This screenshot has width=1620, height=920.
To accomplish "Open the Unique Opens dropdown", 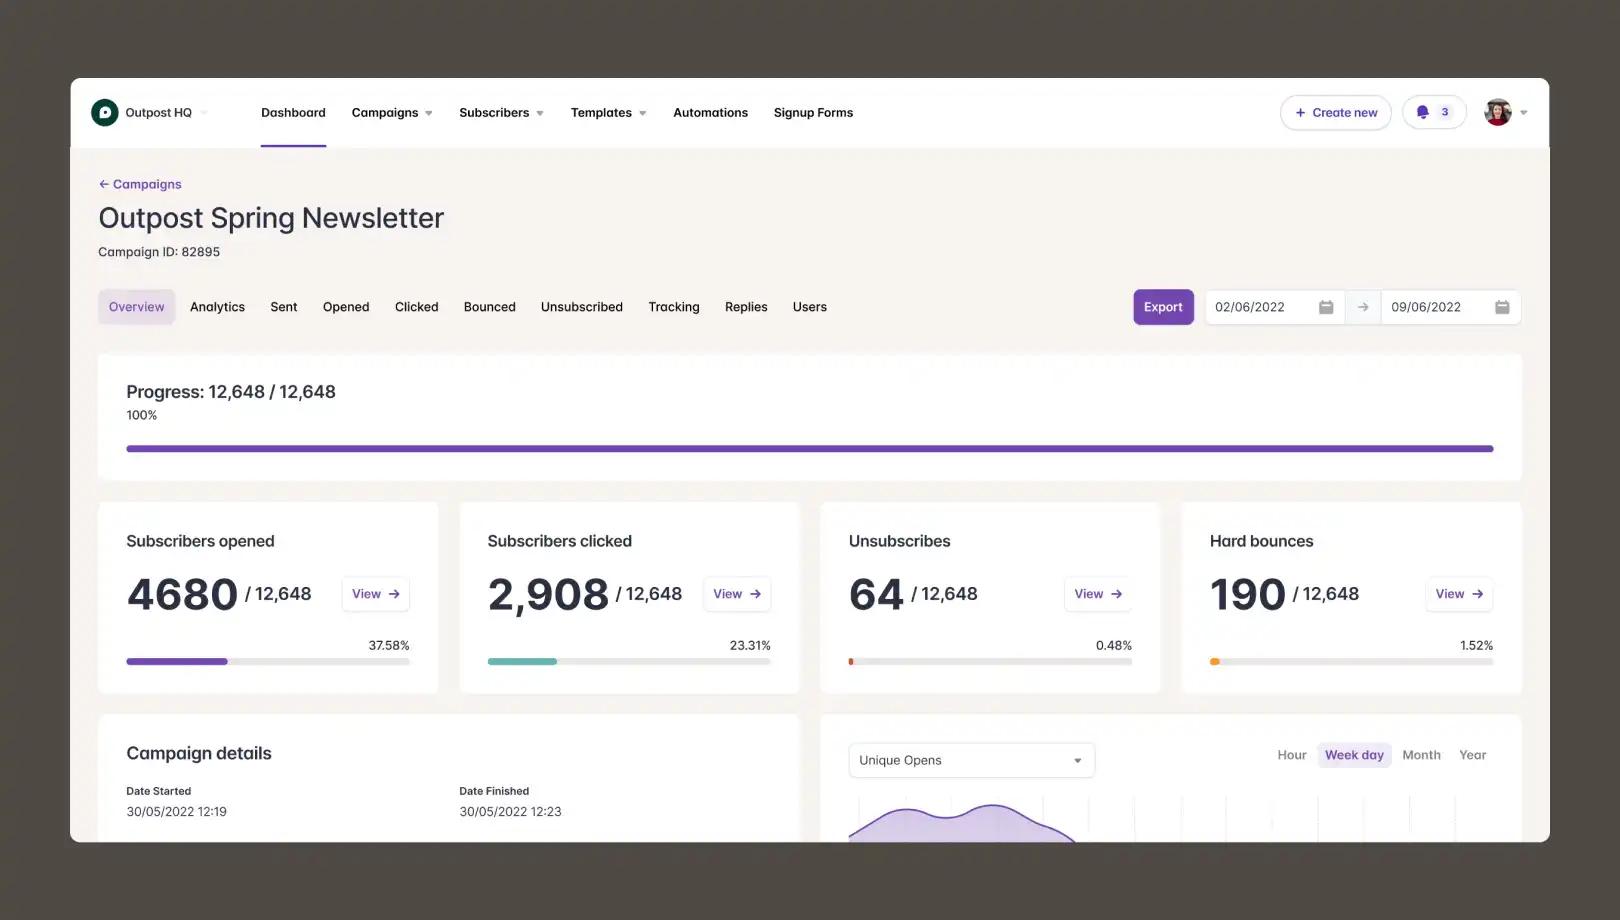I will 971,760.
